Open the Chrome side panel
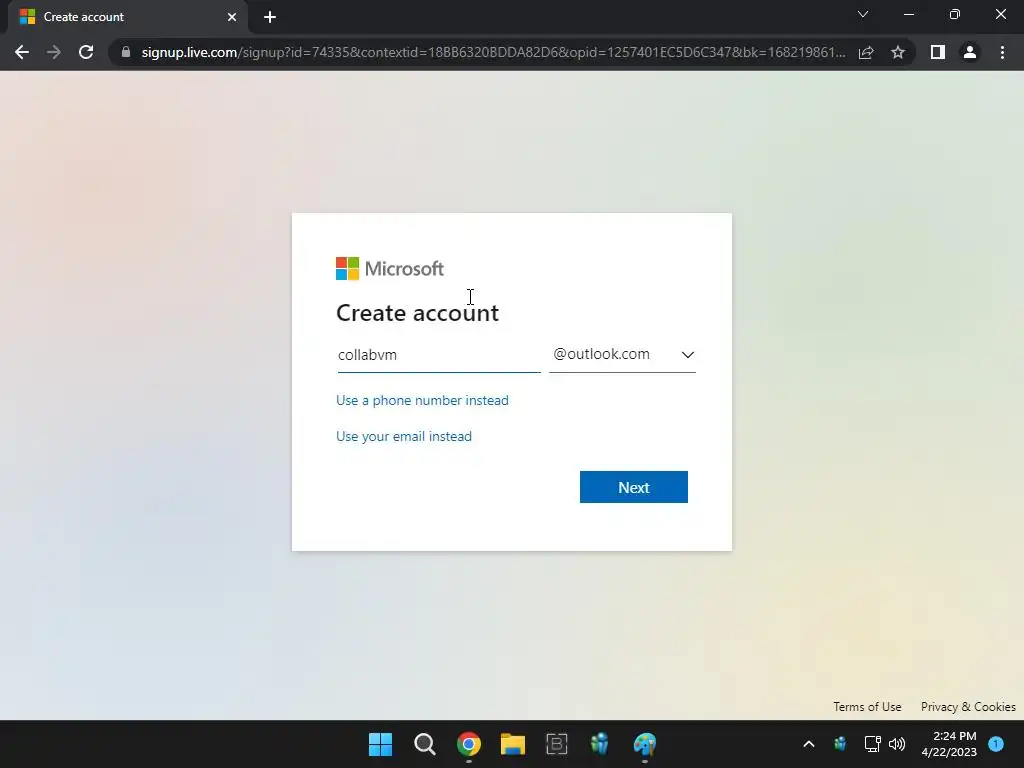 938,52
